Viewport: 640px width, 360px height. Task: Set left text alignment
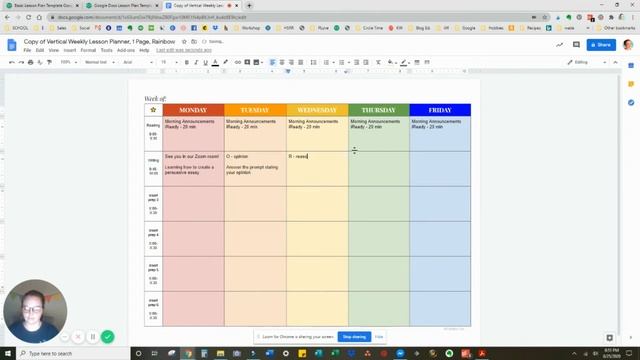272,62
